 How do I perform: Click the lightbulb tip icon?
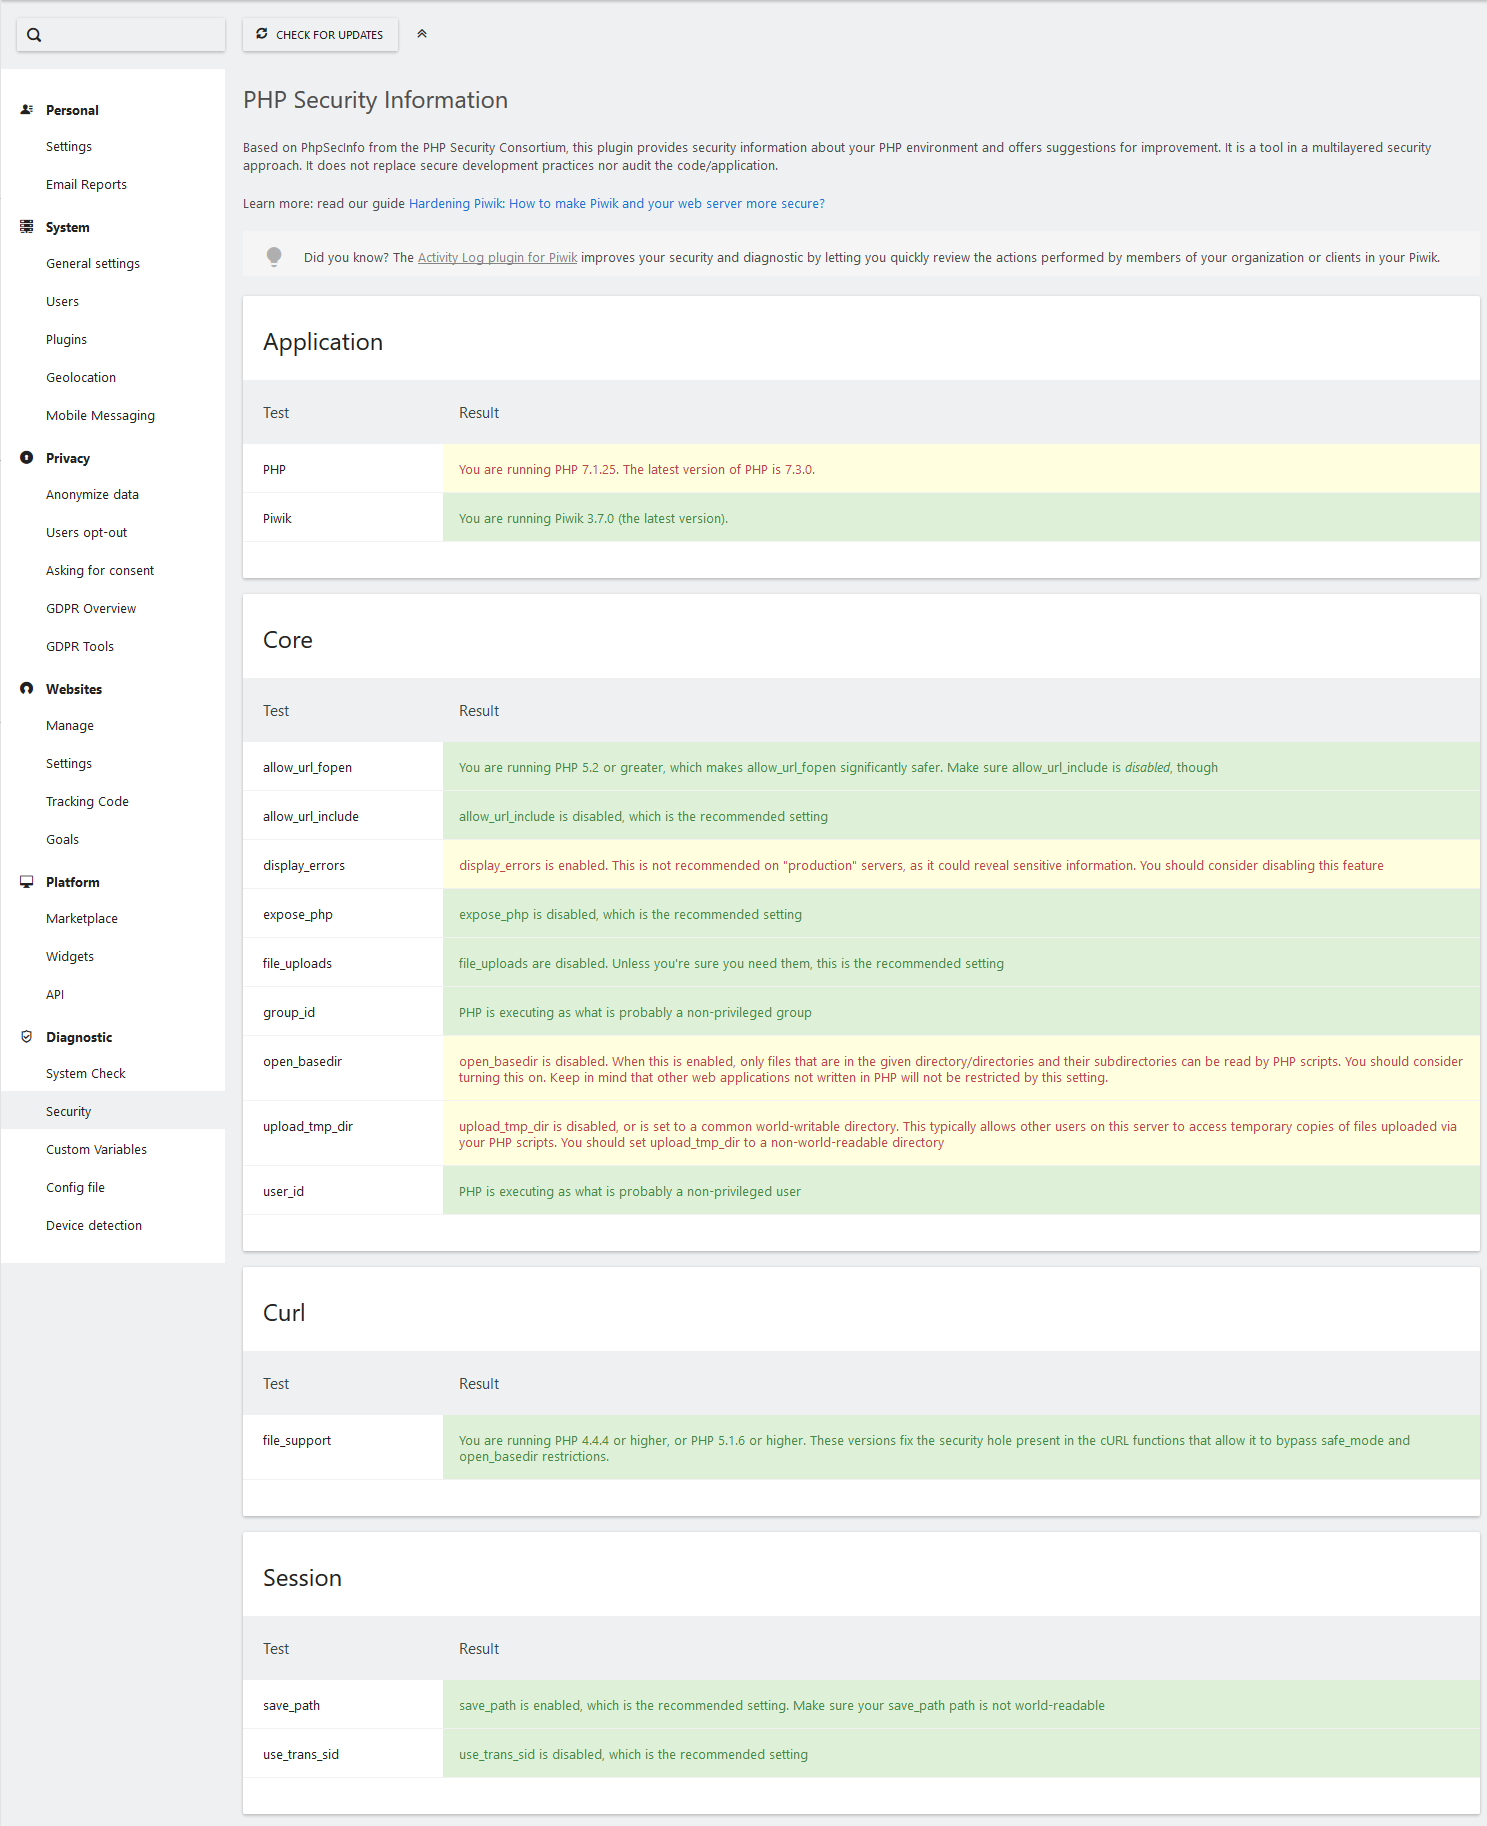pyautogui.click(x=274, y=257)
